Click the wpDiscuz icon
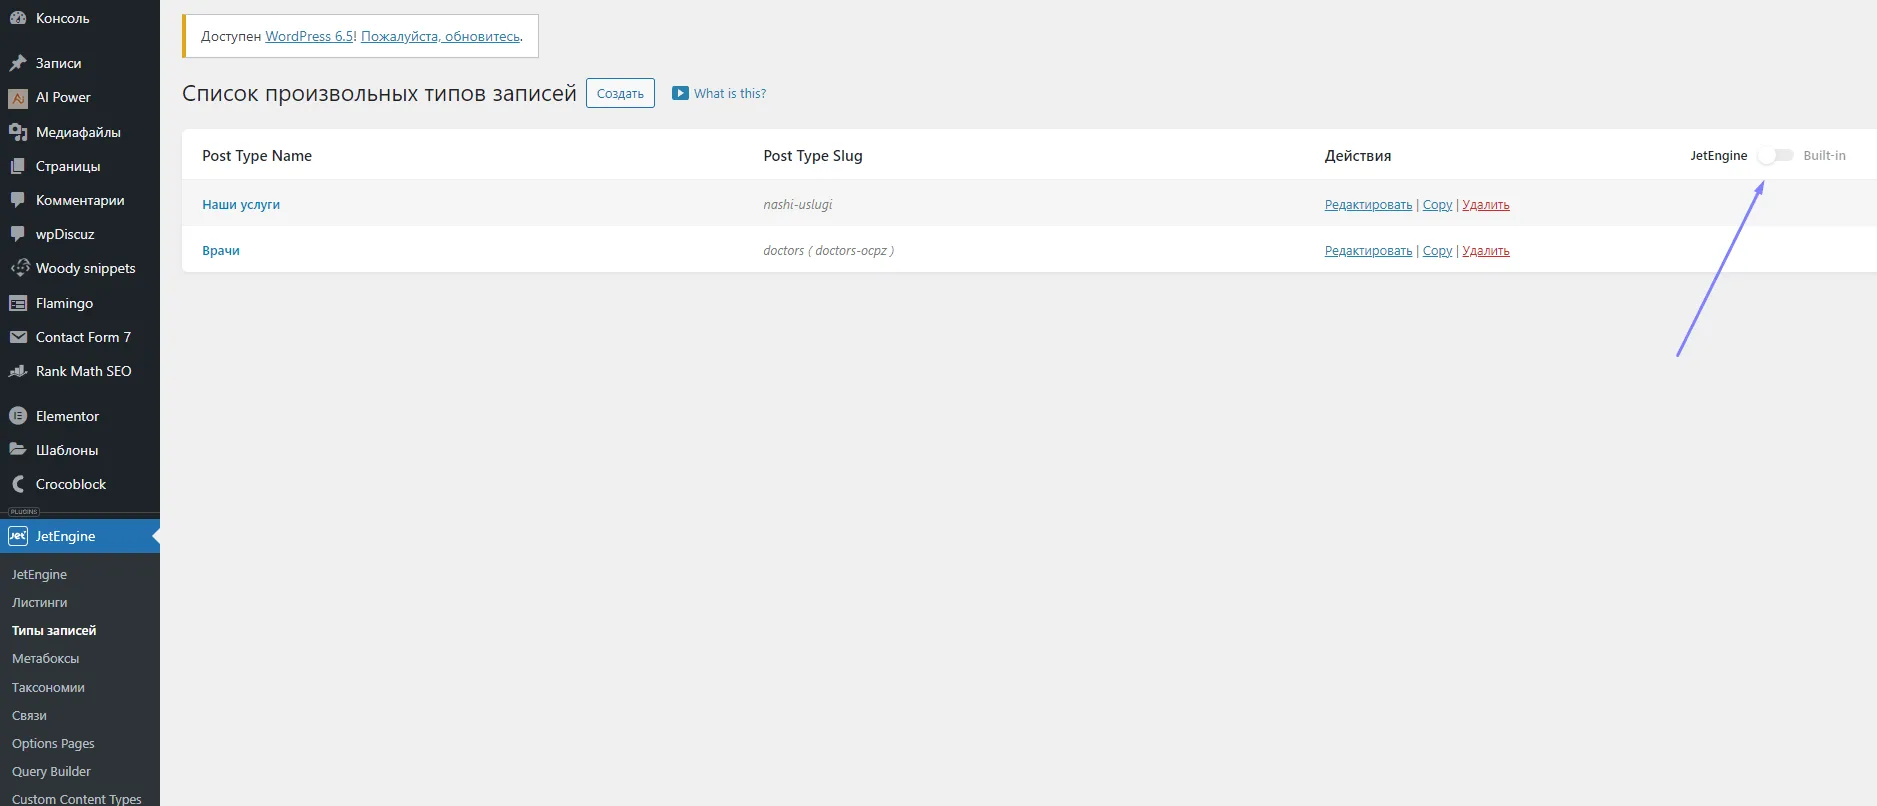This screenshot has width=1877, height=806. [x=17, y=234]
